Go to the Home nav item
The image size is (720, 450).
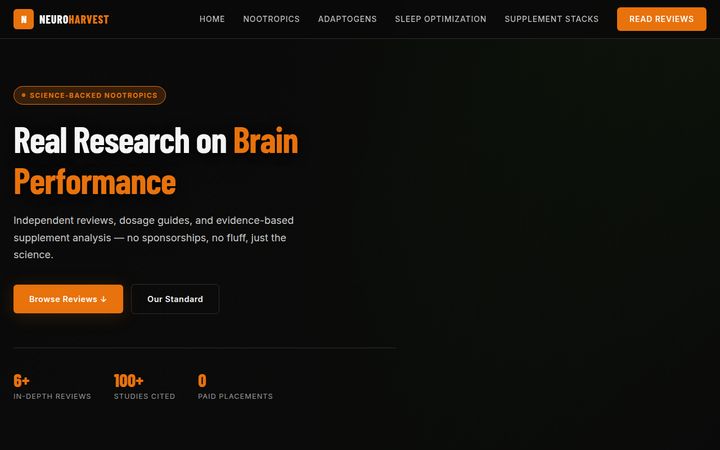(212, 19)
